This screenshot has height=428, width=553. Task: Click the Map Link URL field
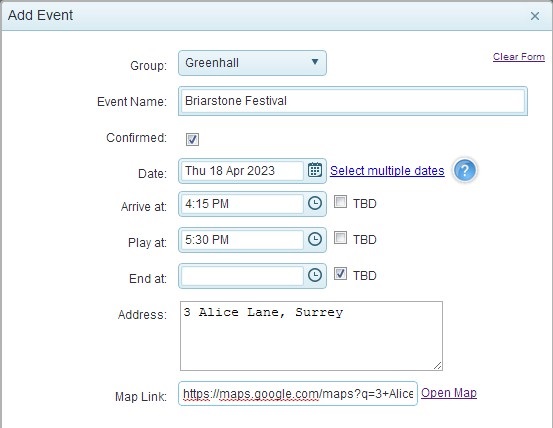[x=298, y=393]
